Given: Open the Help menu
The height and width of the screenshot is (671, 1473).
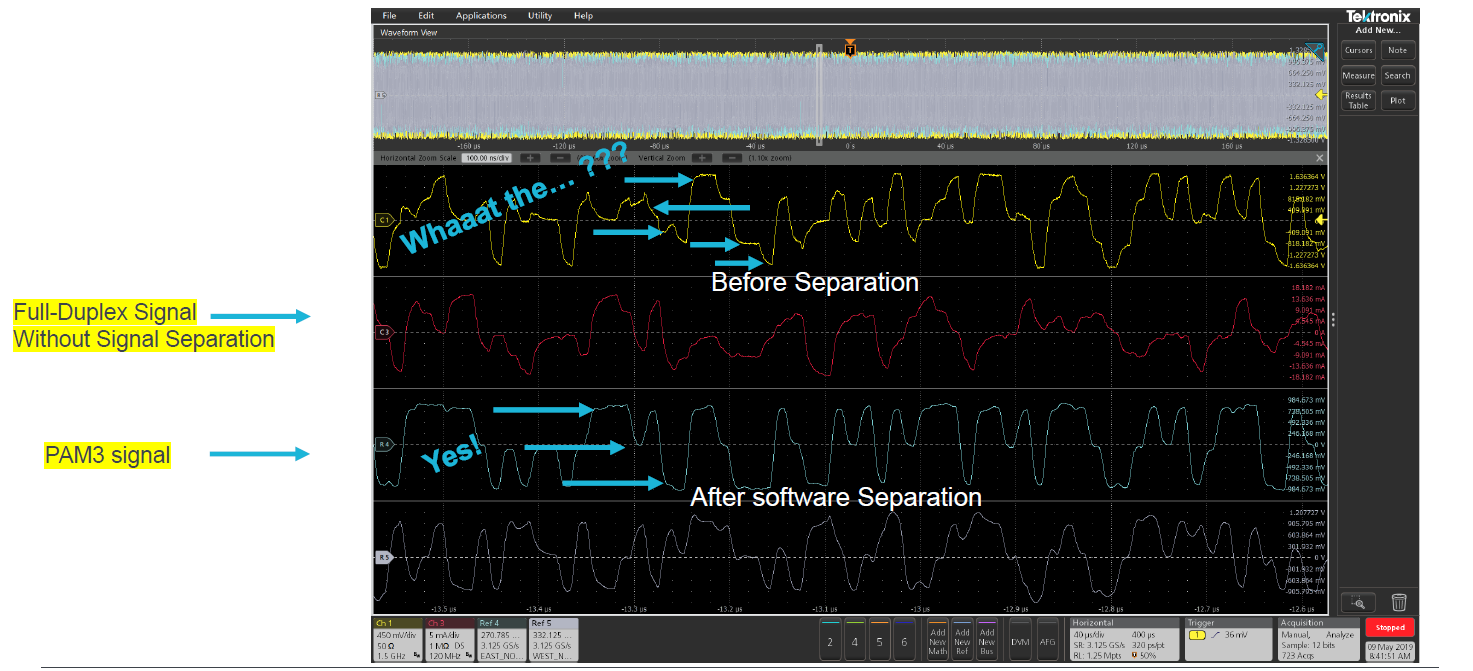Looking at the screenshot, I should [583, 16].
